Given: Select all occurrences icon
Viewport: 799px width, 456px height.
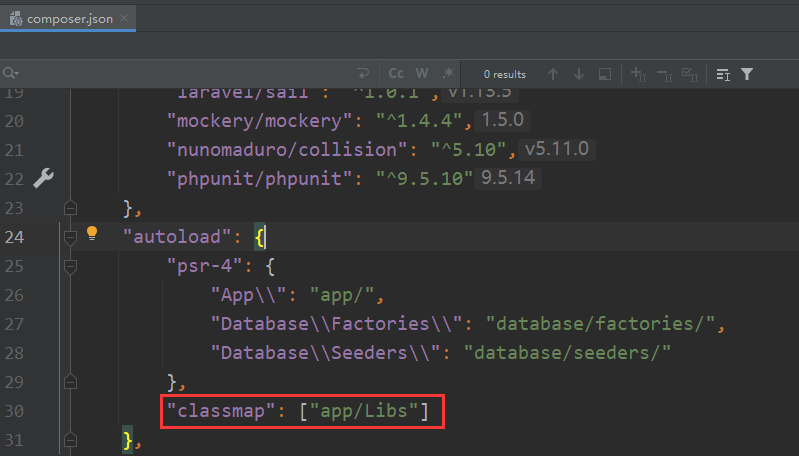Looking at the screenshot, I should tap(690, 74).
